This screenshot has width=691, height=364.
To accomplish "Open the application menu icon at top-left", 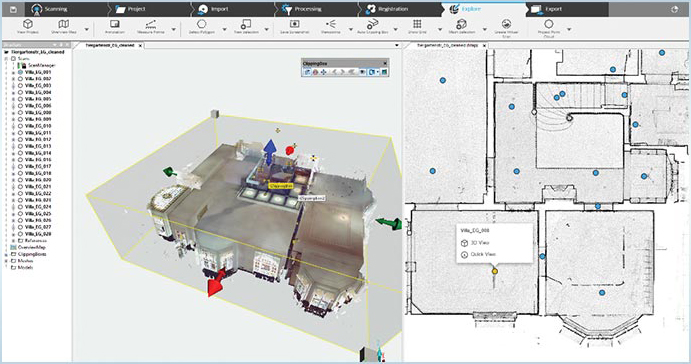I will [x=13, y=9].
